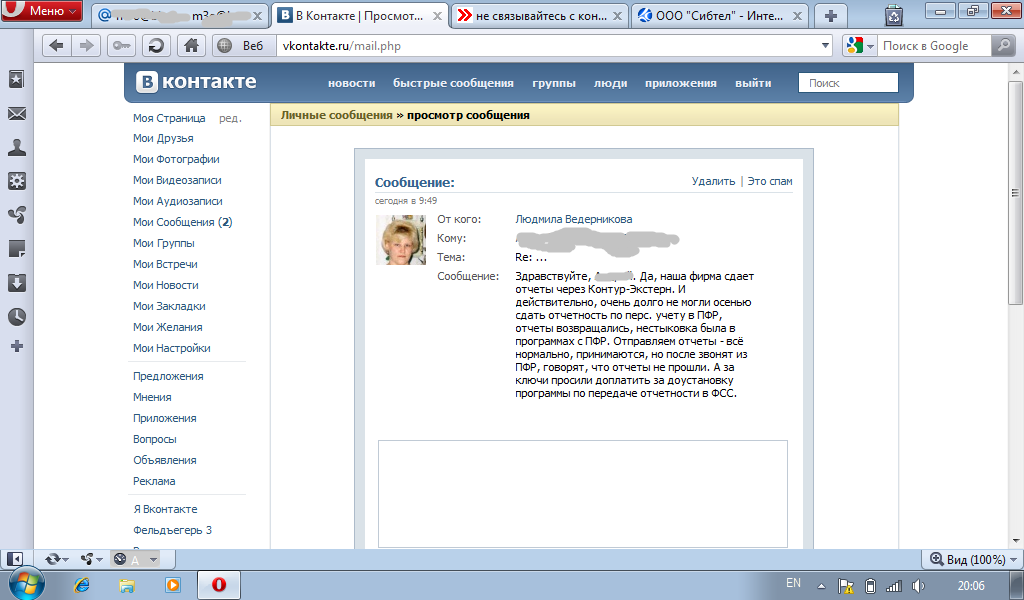Open the Mail panel in the Opera sidebar
Viewport: 1024px width, 600px height.
pos(16,114)
